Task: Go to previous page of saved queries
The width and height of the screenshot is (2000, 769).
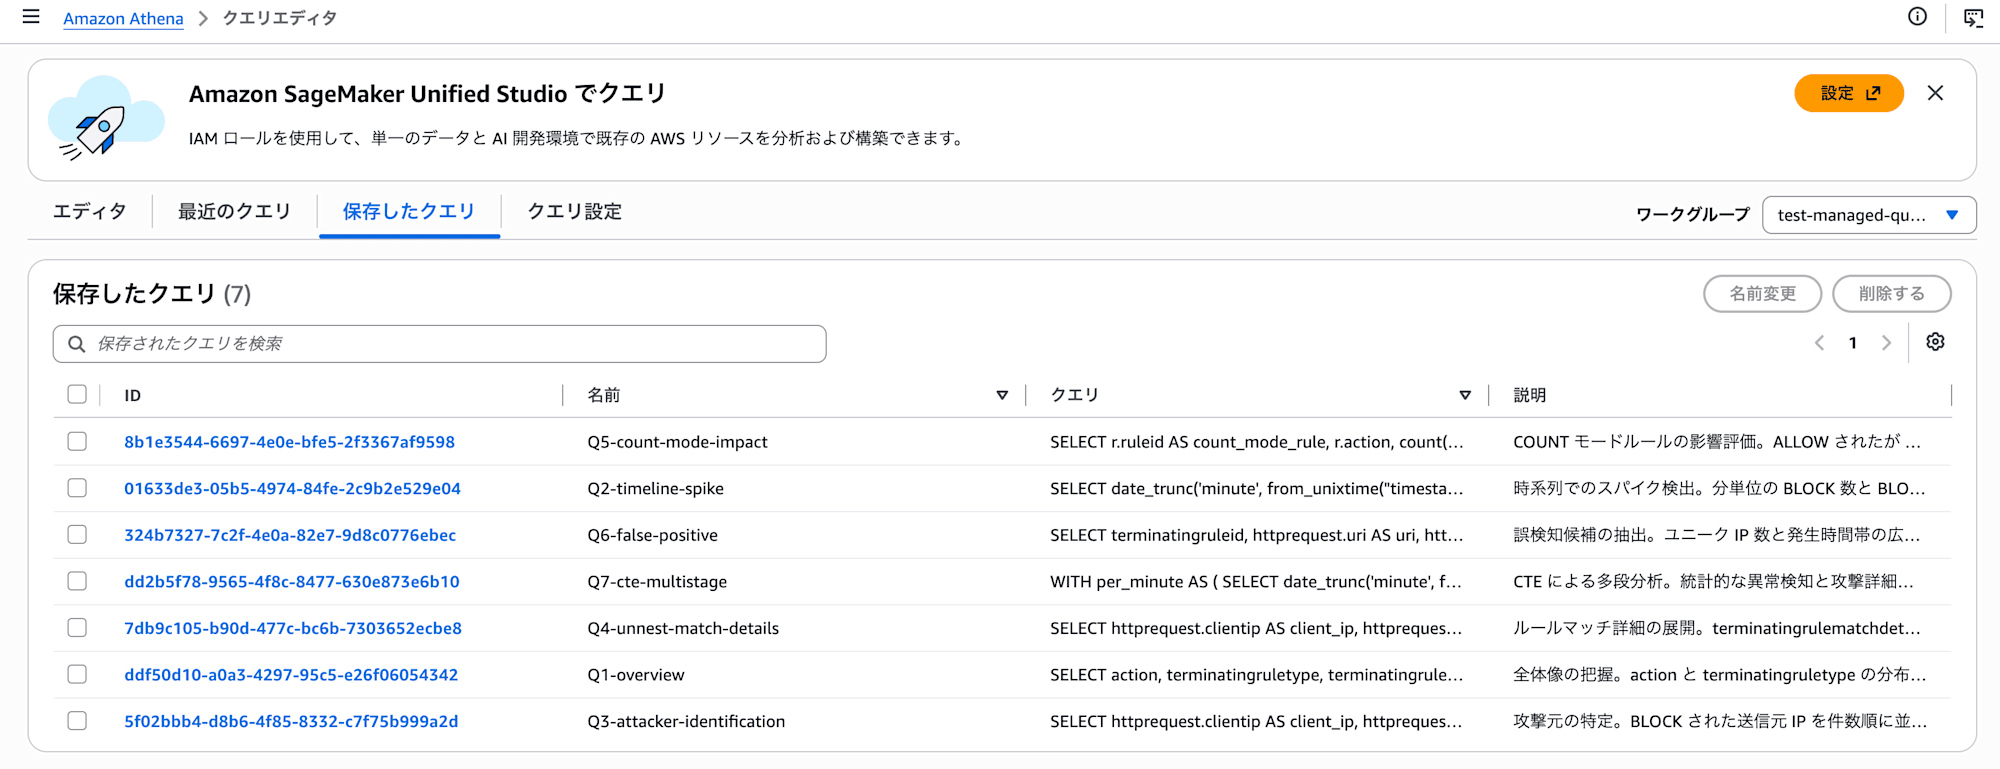Action: pyautogui.click(x=1819, y=343)
